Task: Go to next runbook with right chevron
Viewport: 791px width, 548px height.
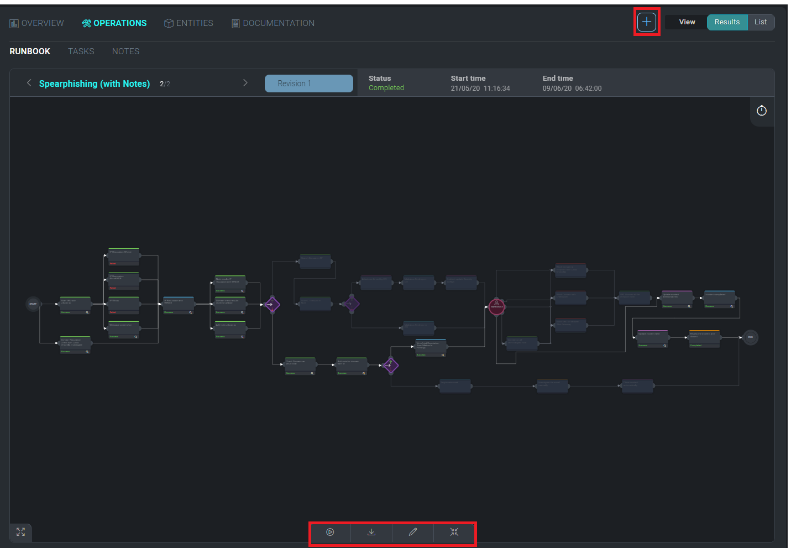Action: pyautogui.click(x=245, y=83)
